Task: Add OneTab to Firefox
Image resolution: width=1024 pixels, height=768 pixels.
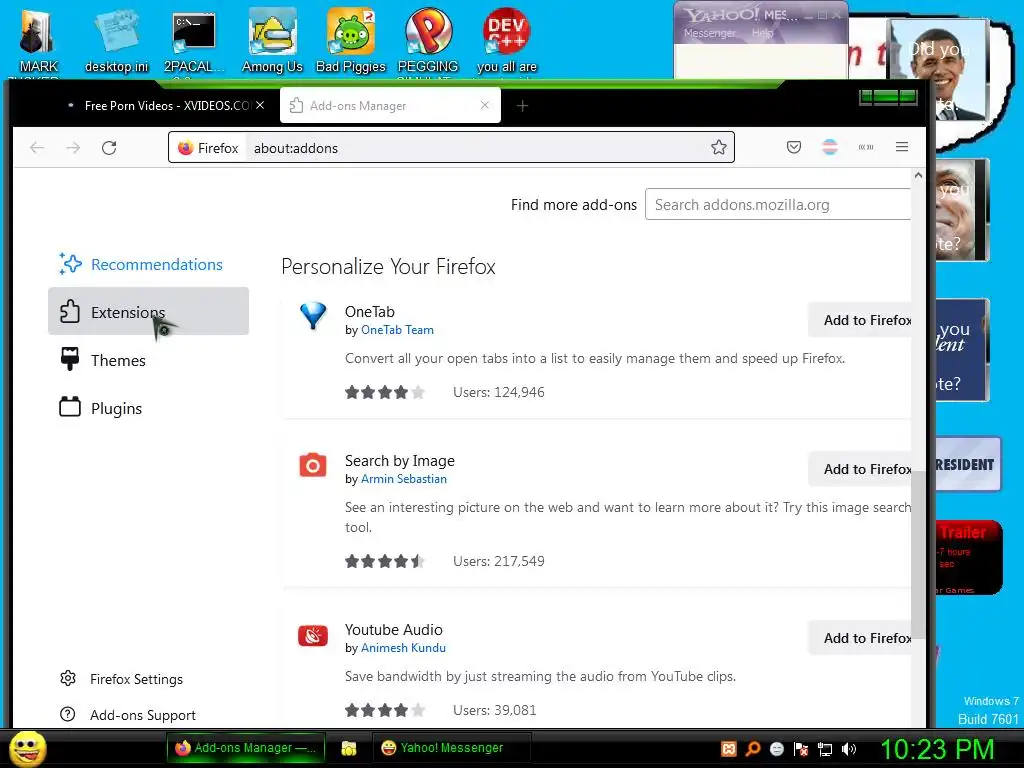Action: (x=860, y=320)
